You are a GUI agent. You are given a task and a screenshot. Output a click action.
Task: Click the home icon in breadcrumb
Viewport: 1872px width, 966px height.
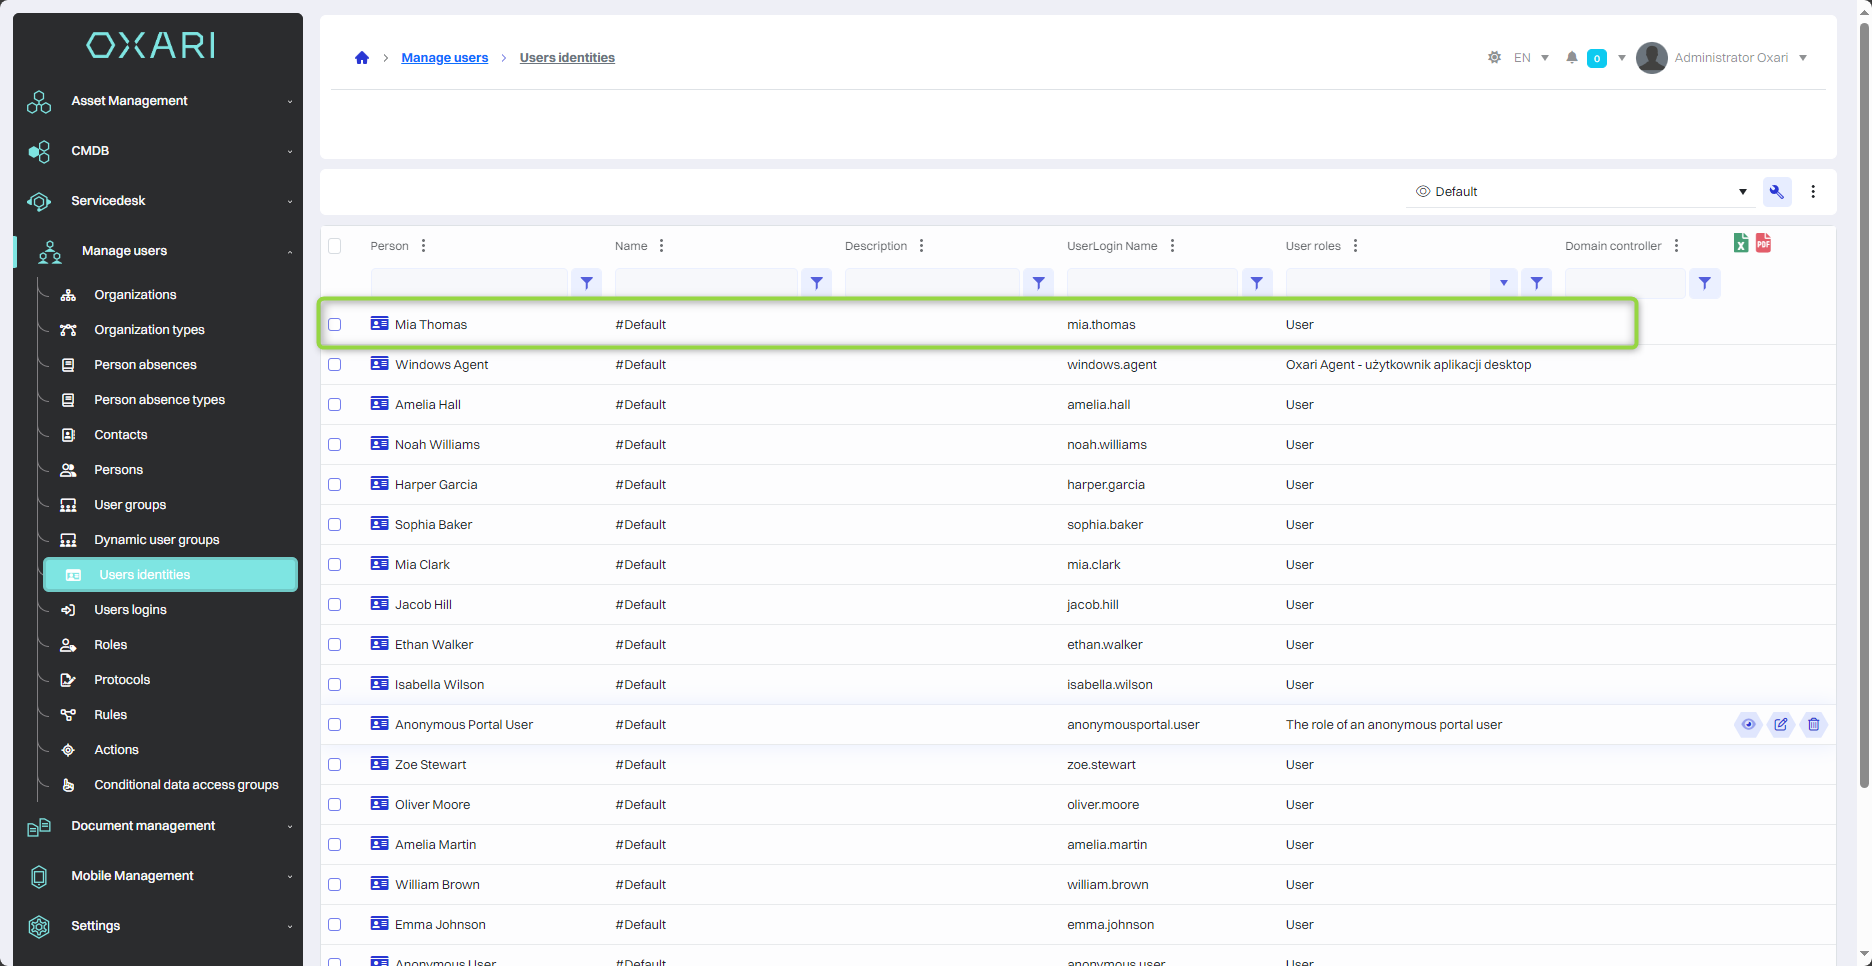362,58
